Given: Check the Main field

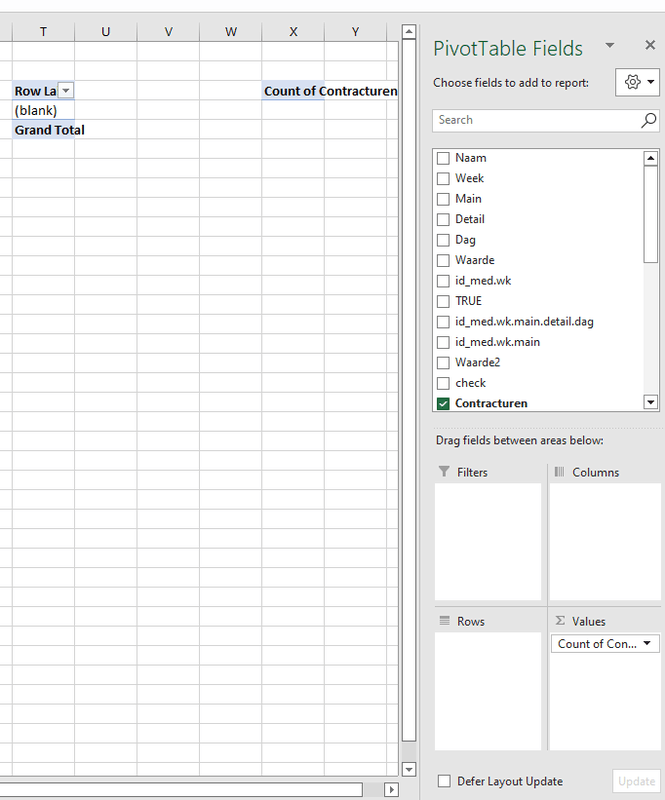Looking at the screenshot, I should pyautogui.click(x=443, y=199).
